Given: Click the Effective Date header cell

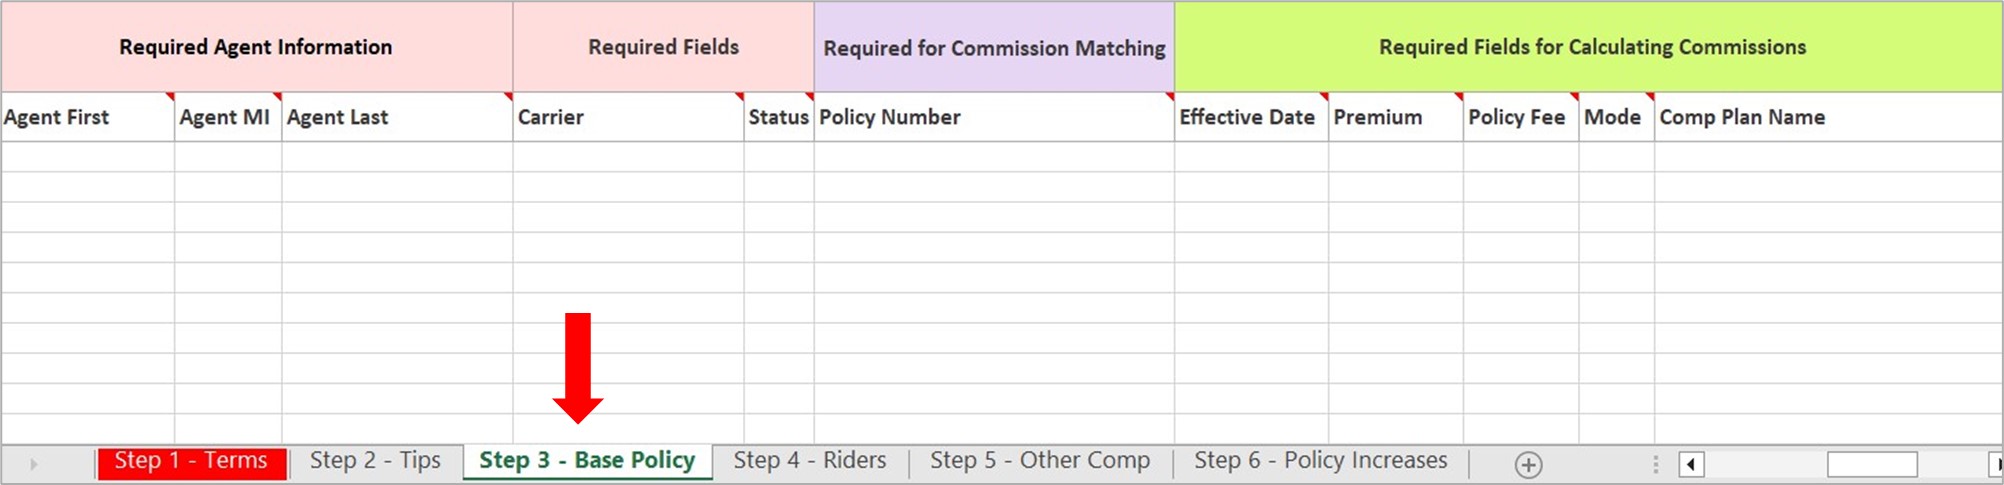Looking at the screenshot, I should tap(1250, 117).
